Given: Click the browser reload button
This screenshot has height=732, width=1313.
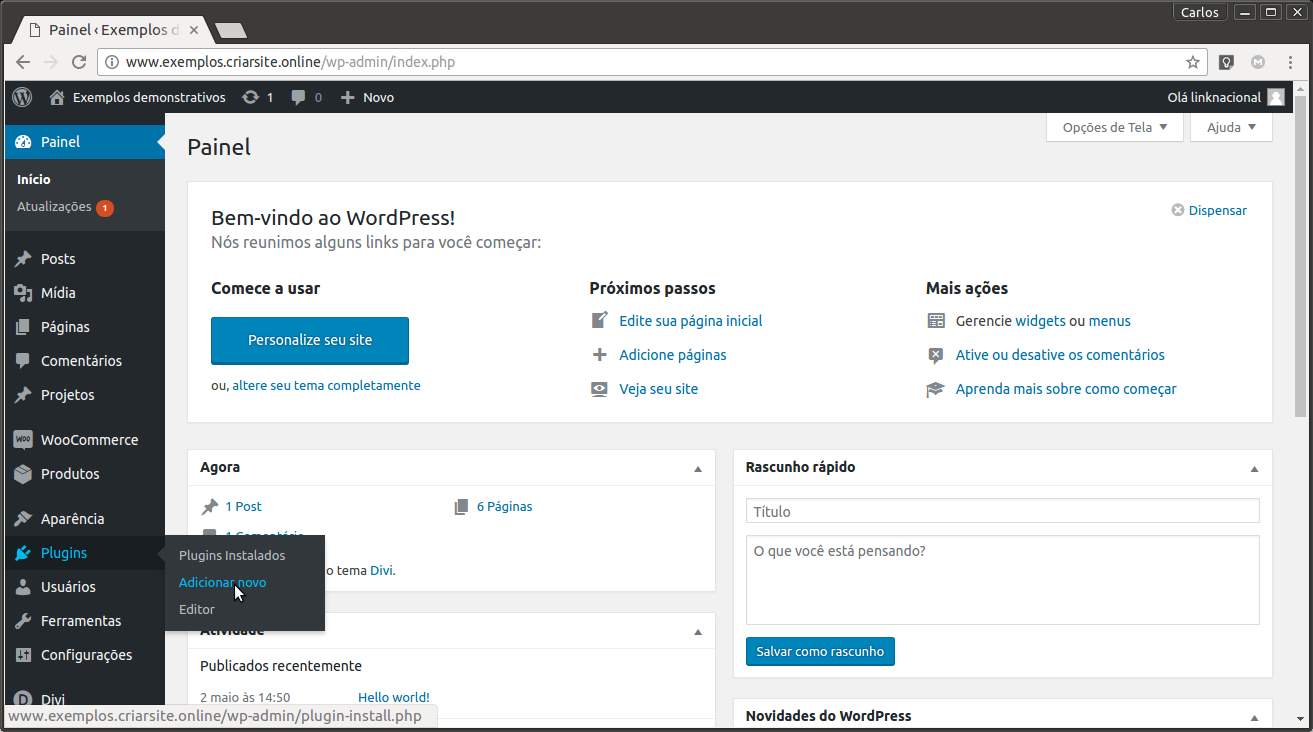Looking at the screenshot, I should click(77, 62).
